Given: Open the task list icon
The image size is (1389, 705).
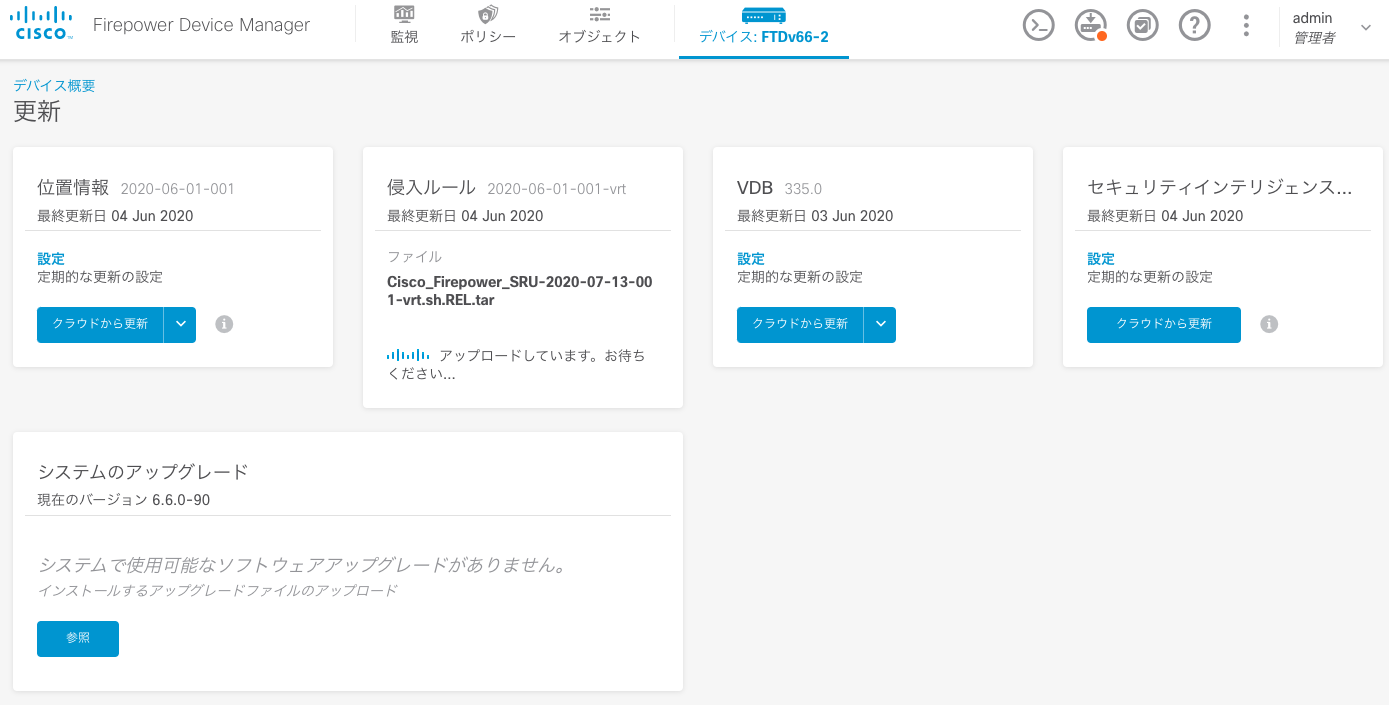Looking at the screenshot, I should tap(1143, 26).
